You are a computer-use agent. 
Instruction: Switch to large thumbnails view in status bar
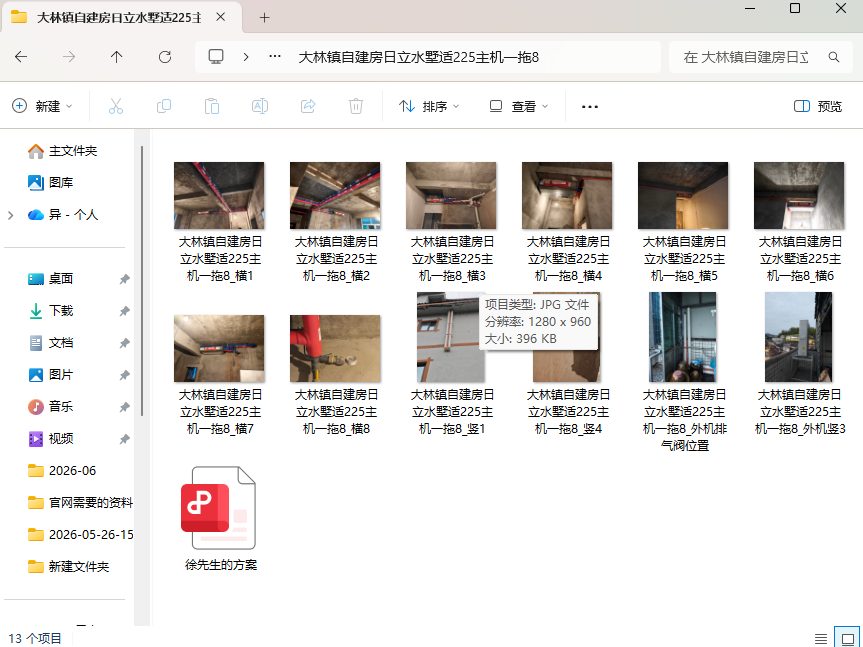click(x=848, y=638)
